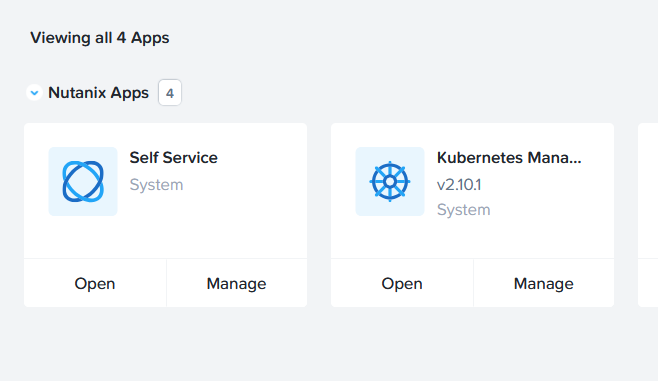Click the Kubernetes helm wheel icon
Screen dimensions: 658x381
(x=390, y=181)
